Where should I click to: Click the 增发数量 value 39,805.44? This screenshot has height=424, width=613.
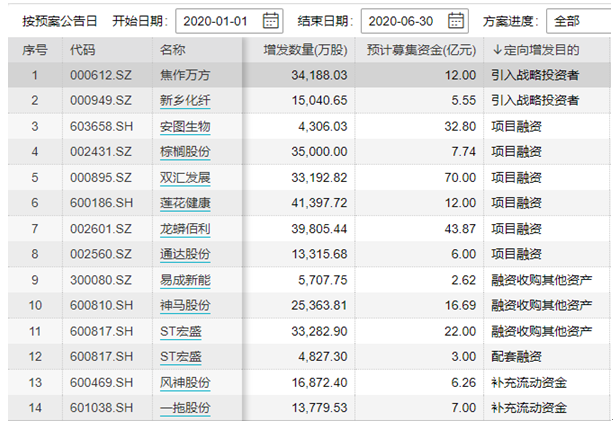point(319,229)
